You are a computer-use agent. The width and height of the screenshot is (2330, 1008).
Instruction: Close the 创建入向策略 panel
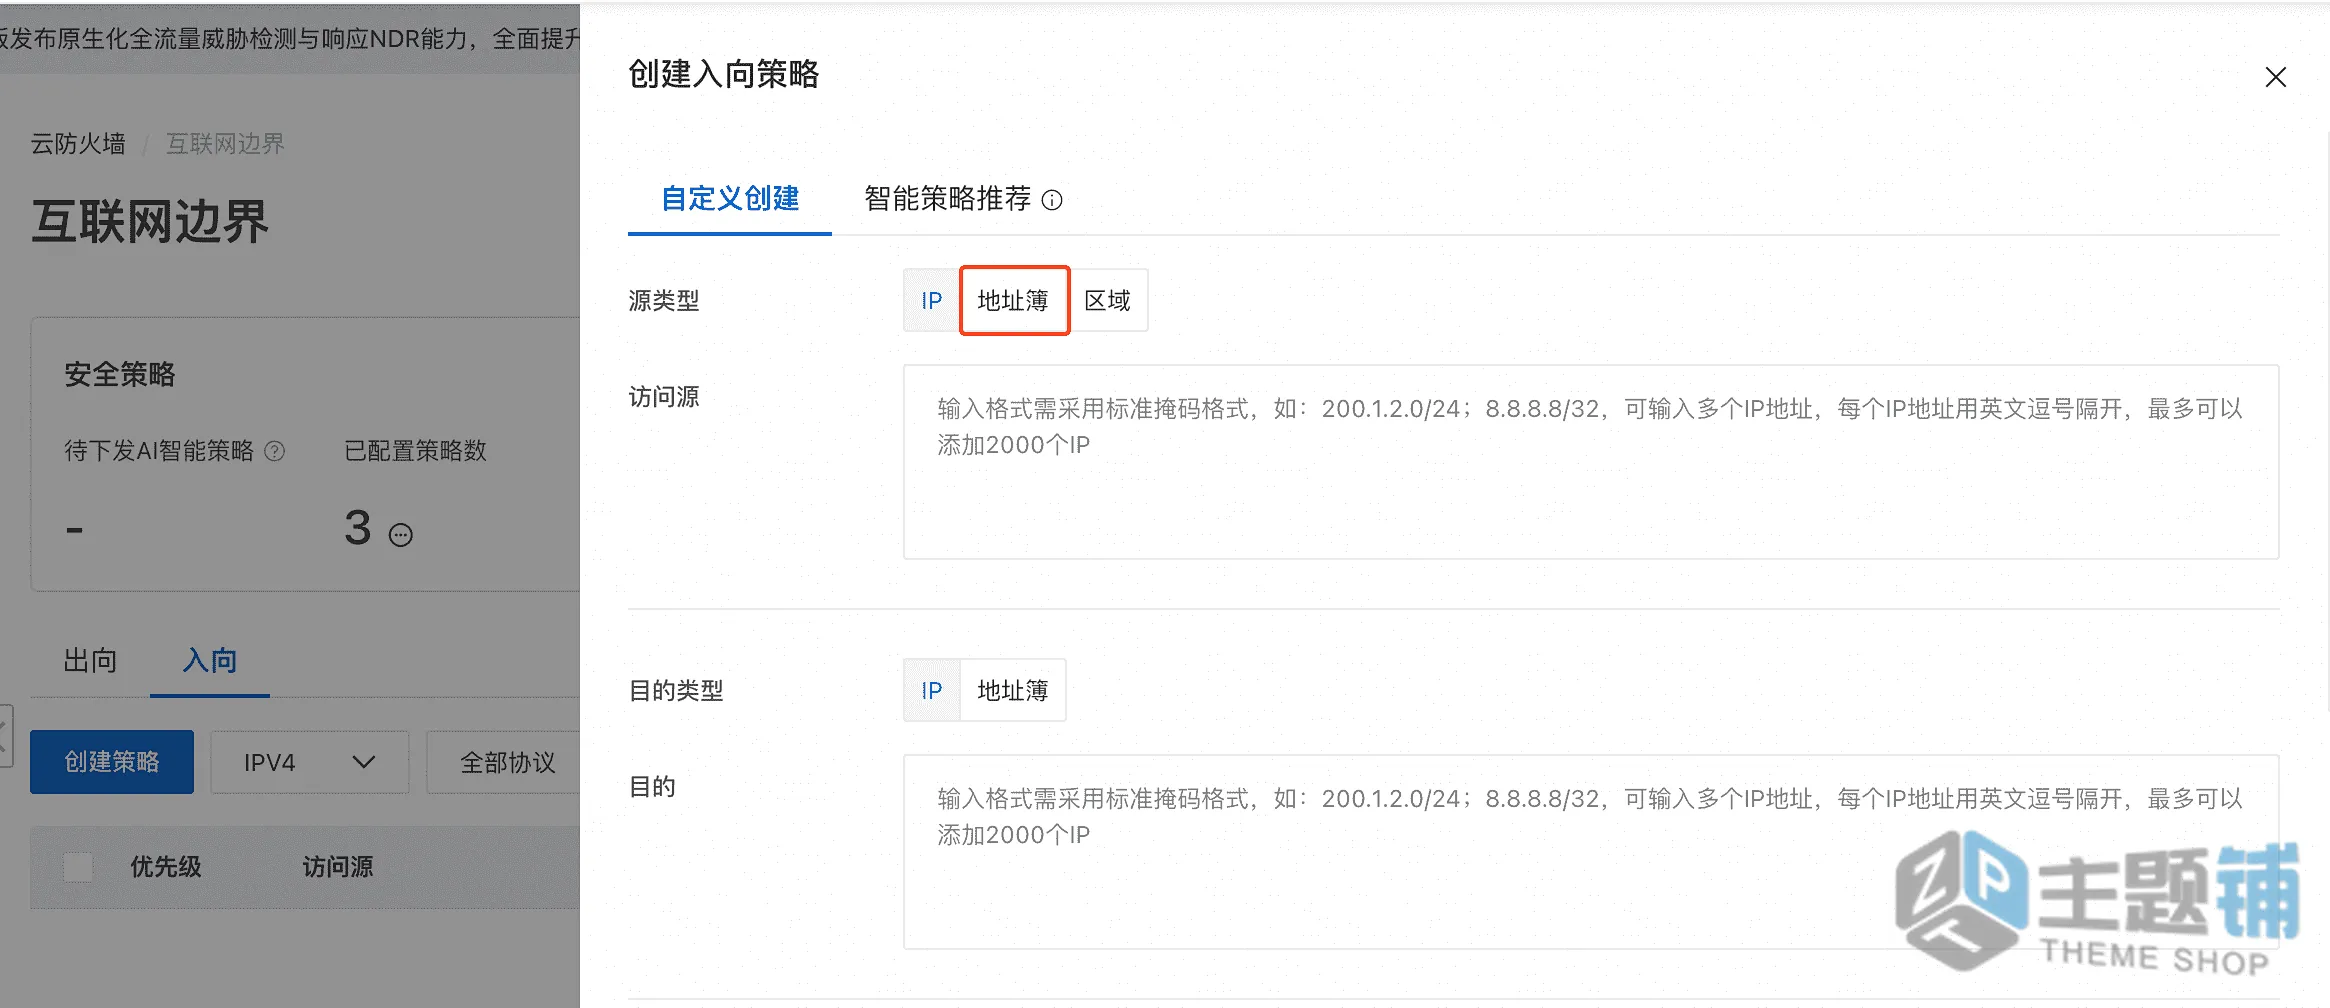(x=2275, y=77)
